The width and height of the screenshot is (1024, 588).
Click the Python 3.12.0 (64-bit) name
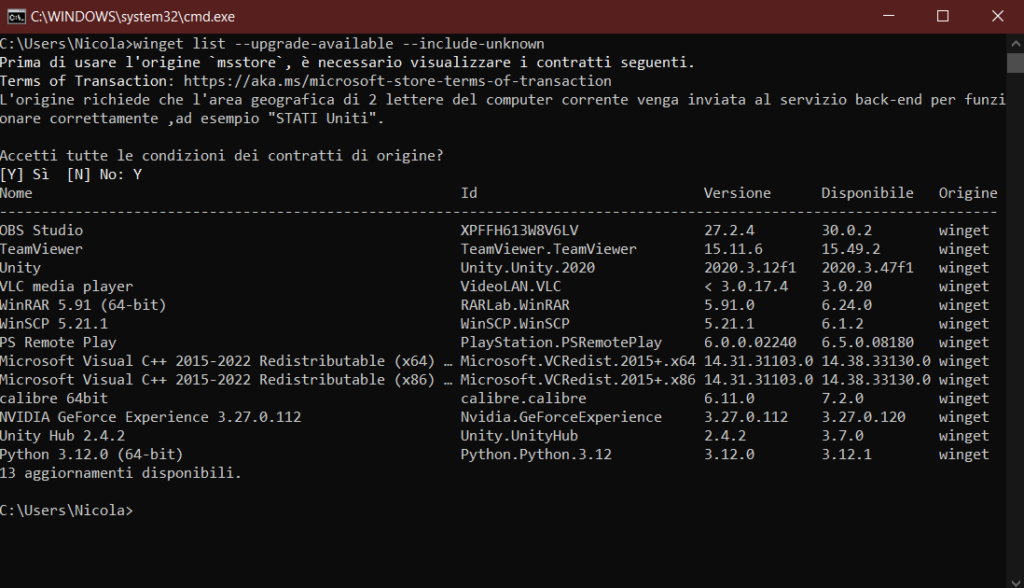pyautogui.click(x=91, y=454)
